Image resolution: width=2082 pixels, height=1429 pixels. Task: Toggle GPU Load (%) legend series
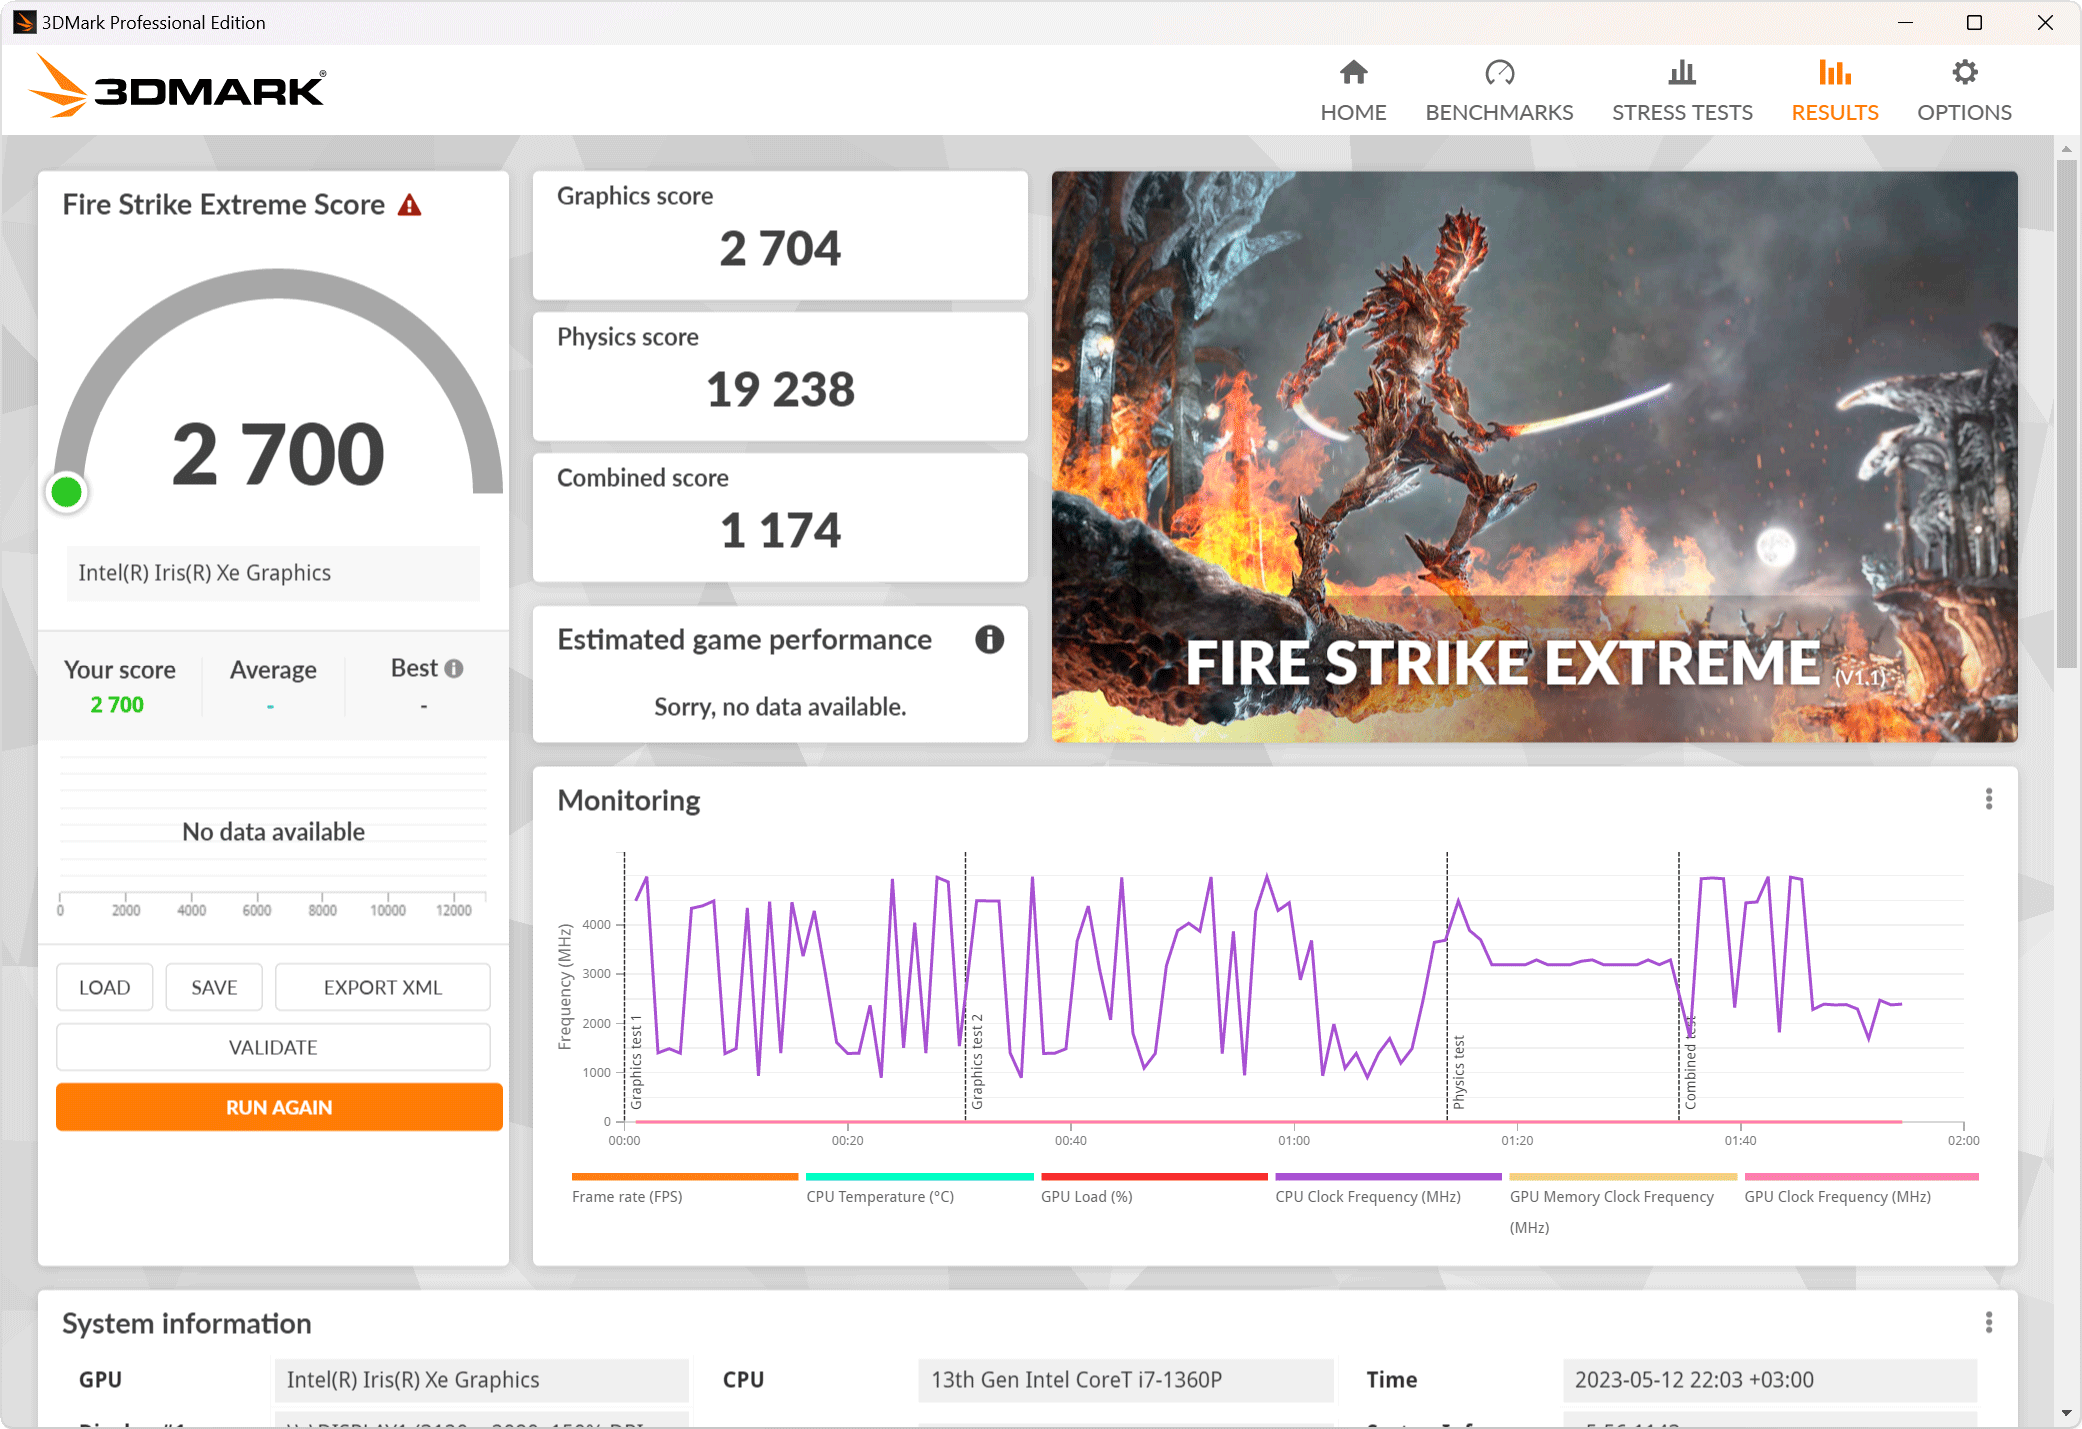coord(1086,1196)
